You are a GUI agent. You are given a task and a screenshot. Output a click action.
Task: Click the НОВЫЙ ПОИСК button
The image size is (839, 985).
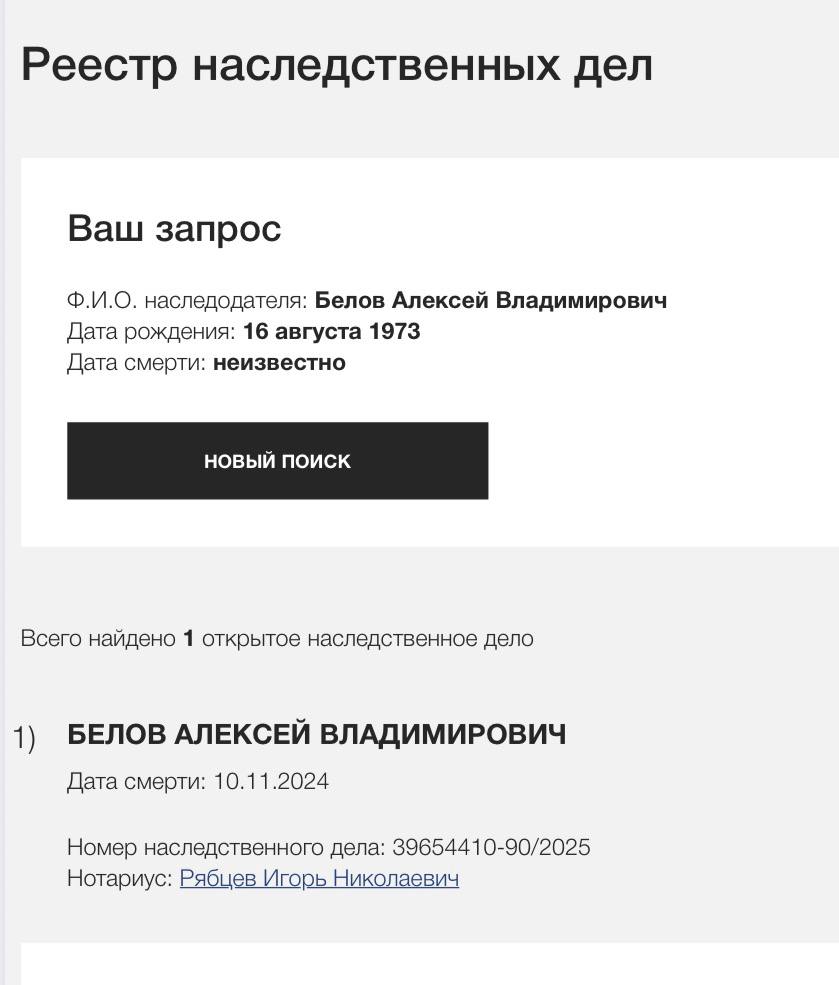click(277, 461)
